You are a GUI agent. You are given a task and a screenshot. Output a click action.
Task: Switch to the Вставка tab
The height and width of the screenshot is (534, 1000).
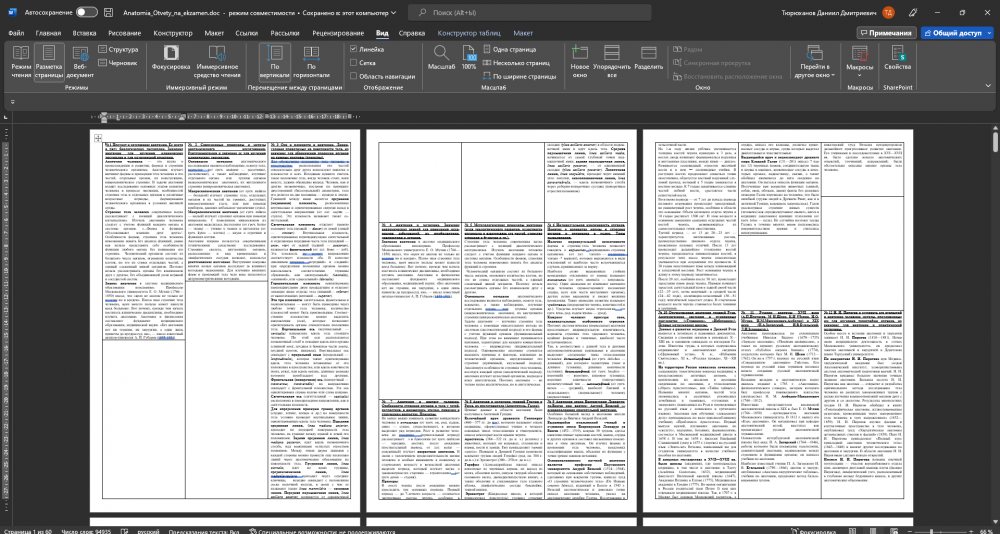click(84, 33)
